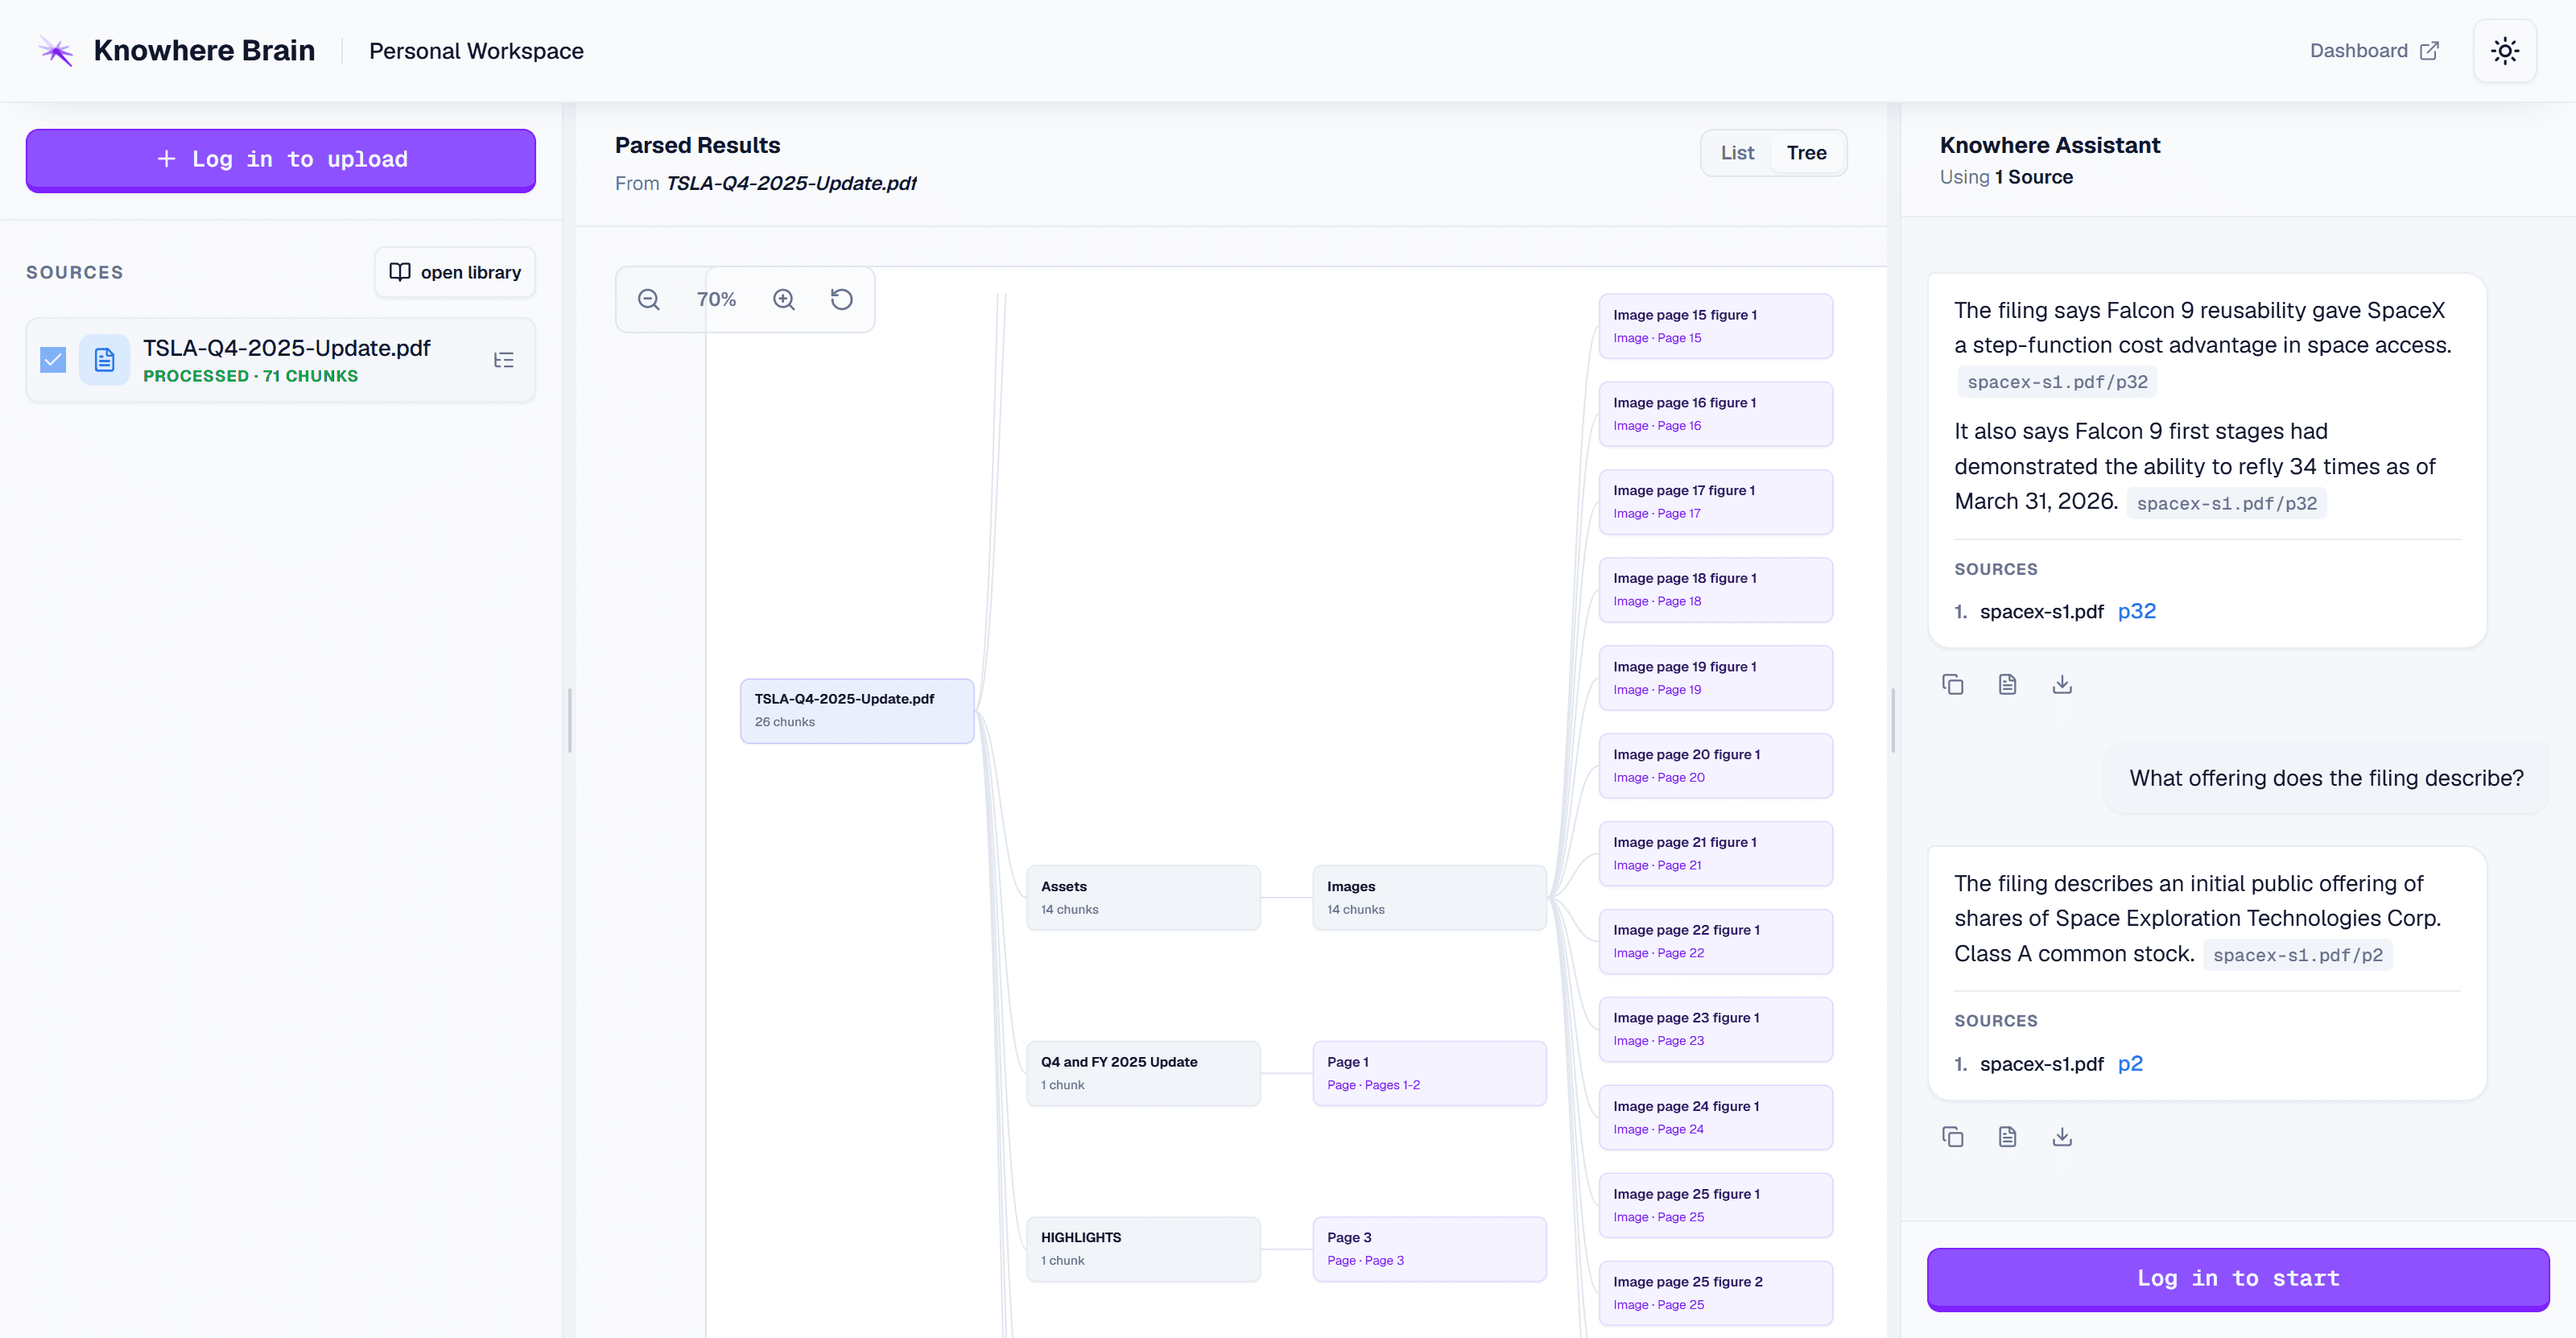Open the library with book icon button

[455, 272]
